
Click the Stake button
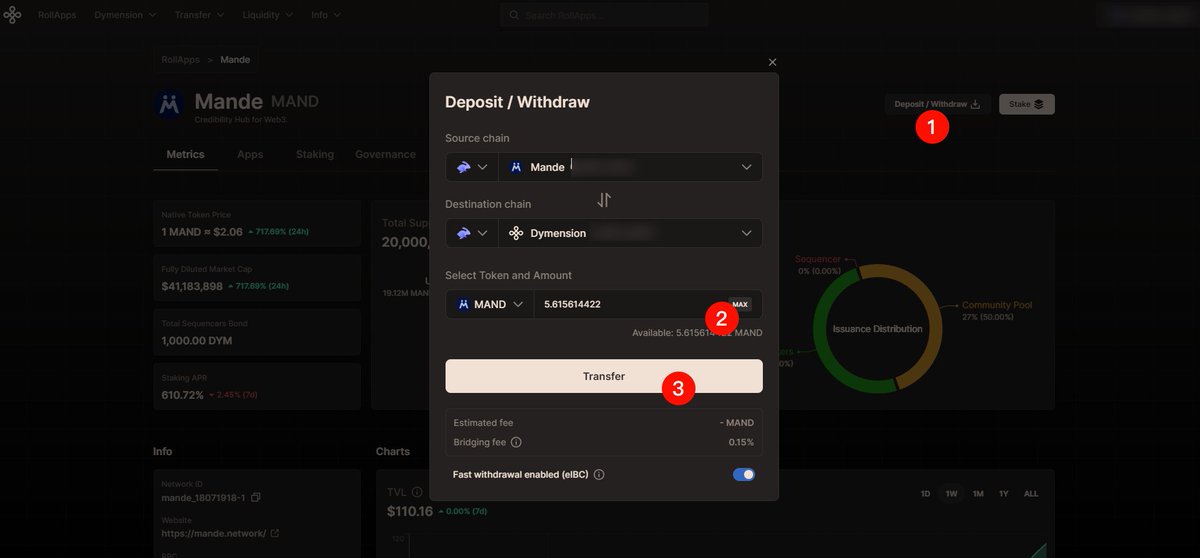click(1026, 104)
